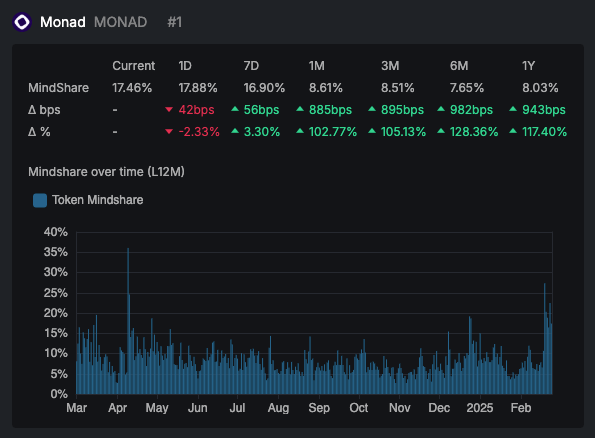This screenshot has height=438, width=595.
Task: Click the MONAD ticker symbol
Action: [121, 22]
